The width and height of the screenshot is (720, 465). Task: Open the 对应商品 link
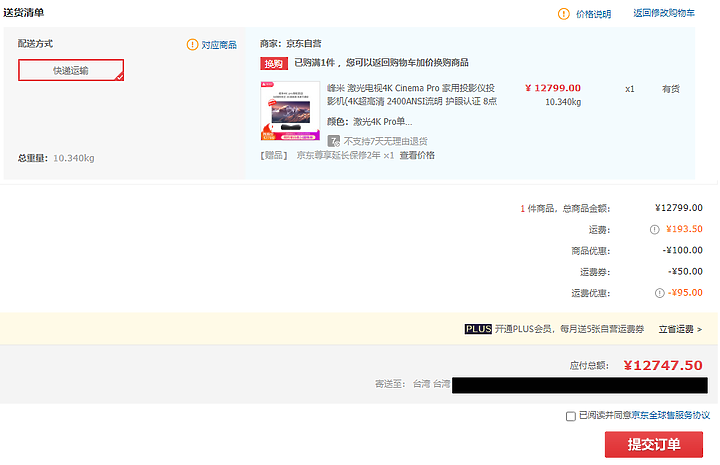click(219, 45)
